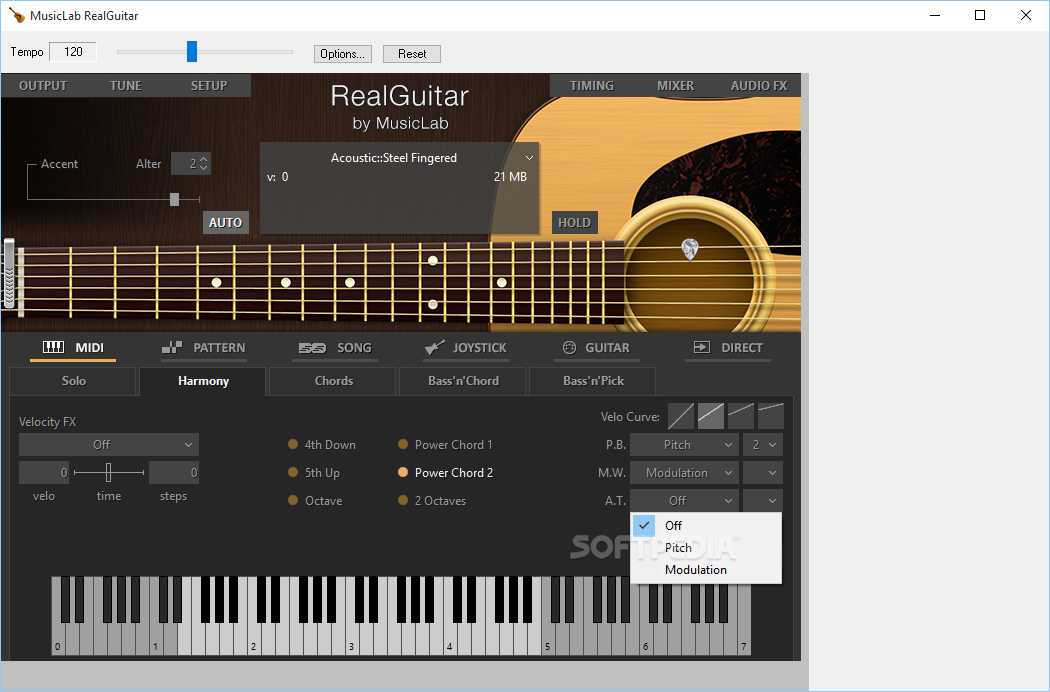Open the A.T. Off dropdown

click(684, 500)
